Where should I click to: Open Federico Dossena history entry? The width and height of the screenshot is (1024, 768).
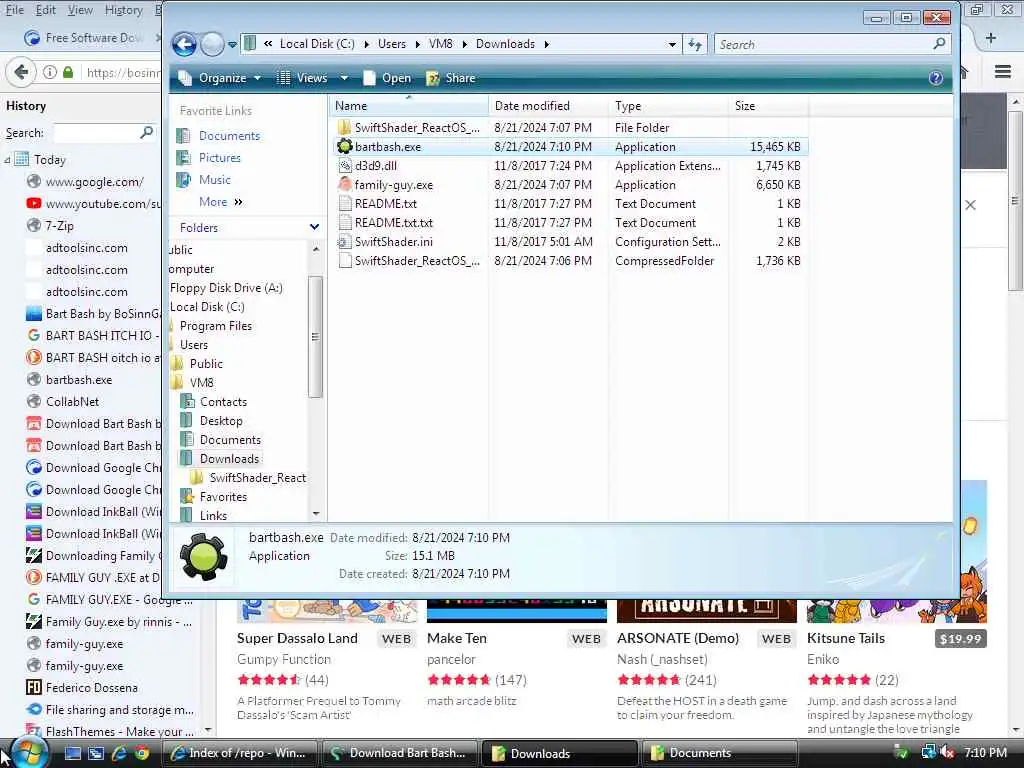pyautogui.click(x=91, y=688)
